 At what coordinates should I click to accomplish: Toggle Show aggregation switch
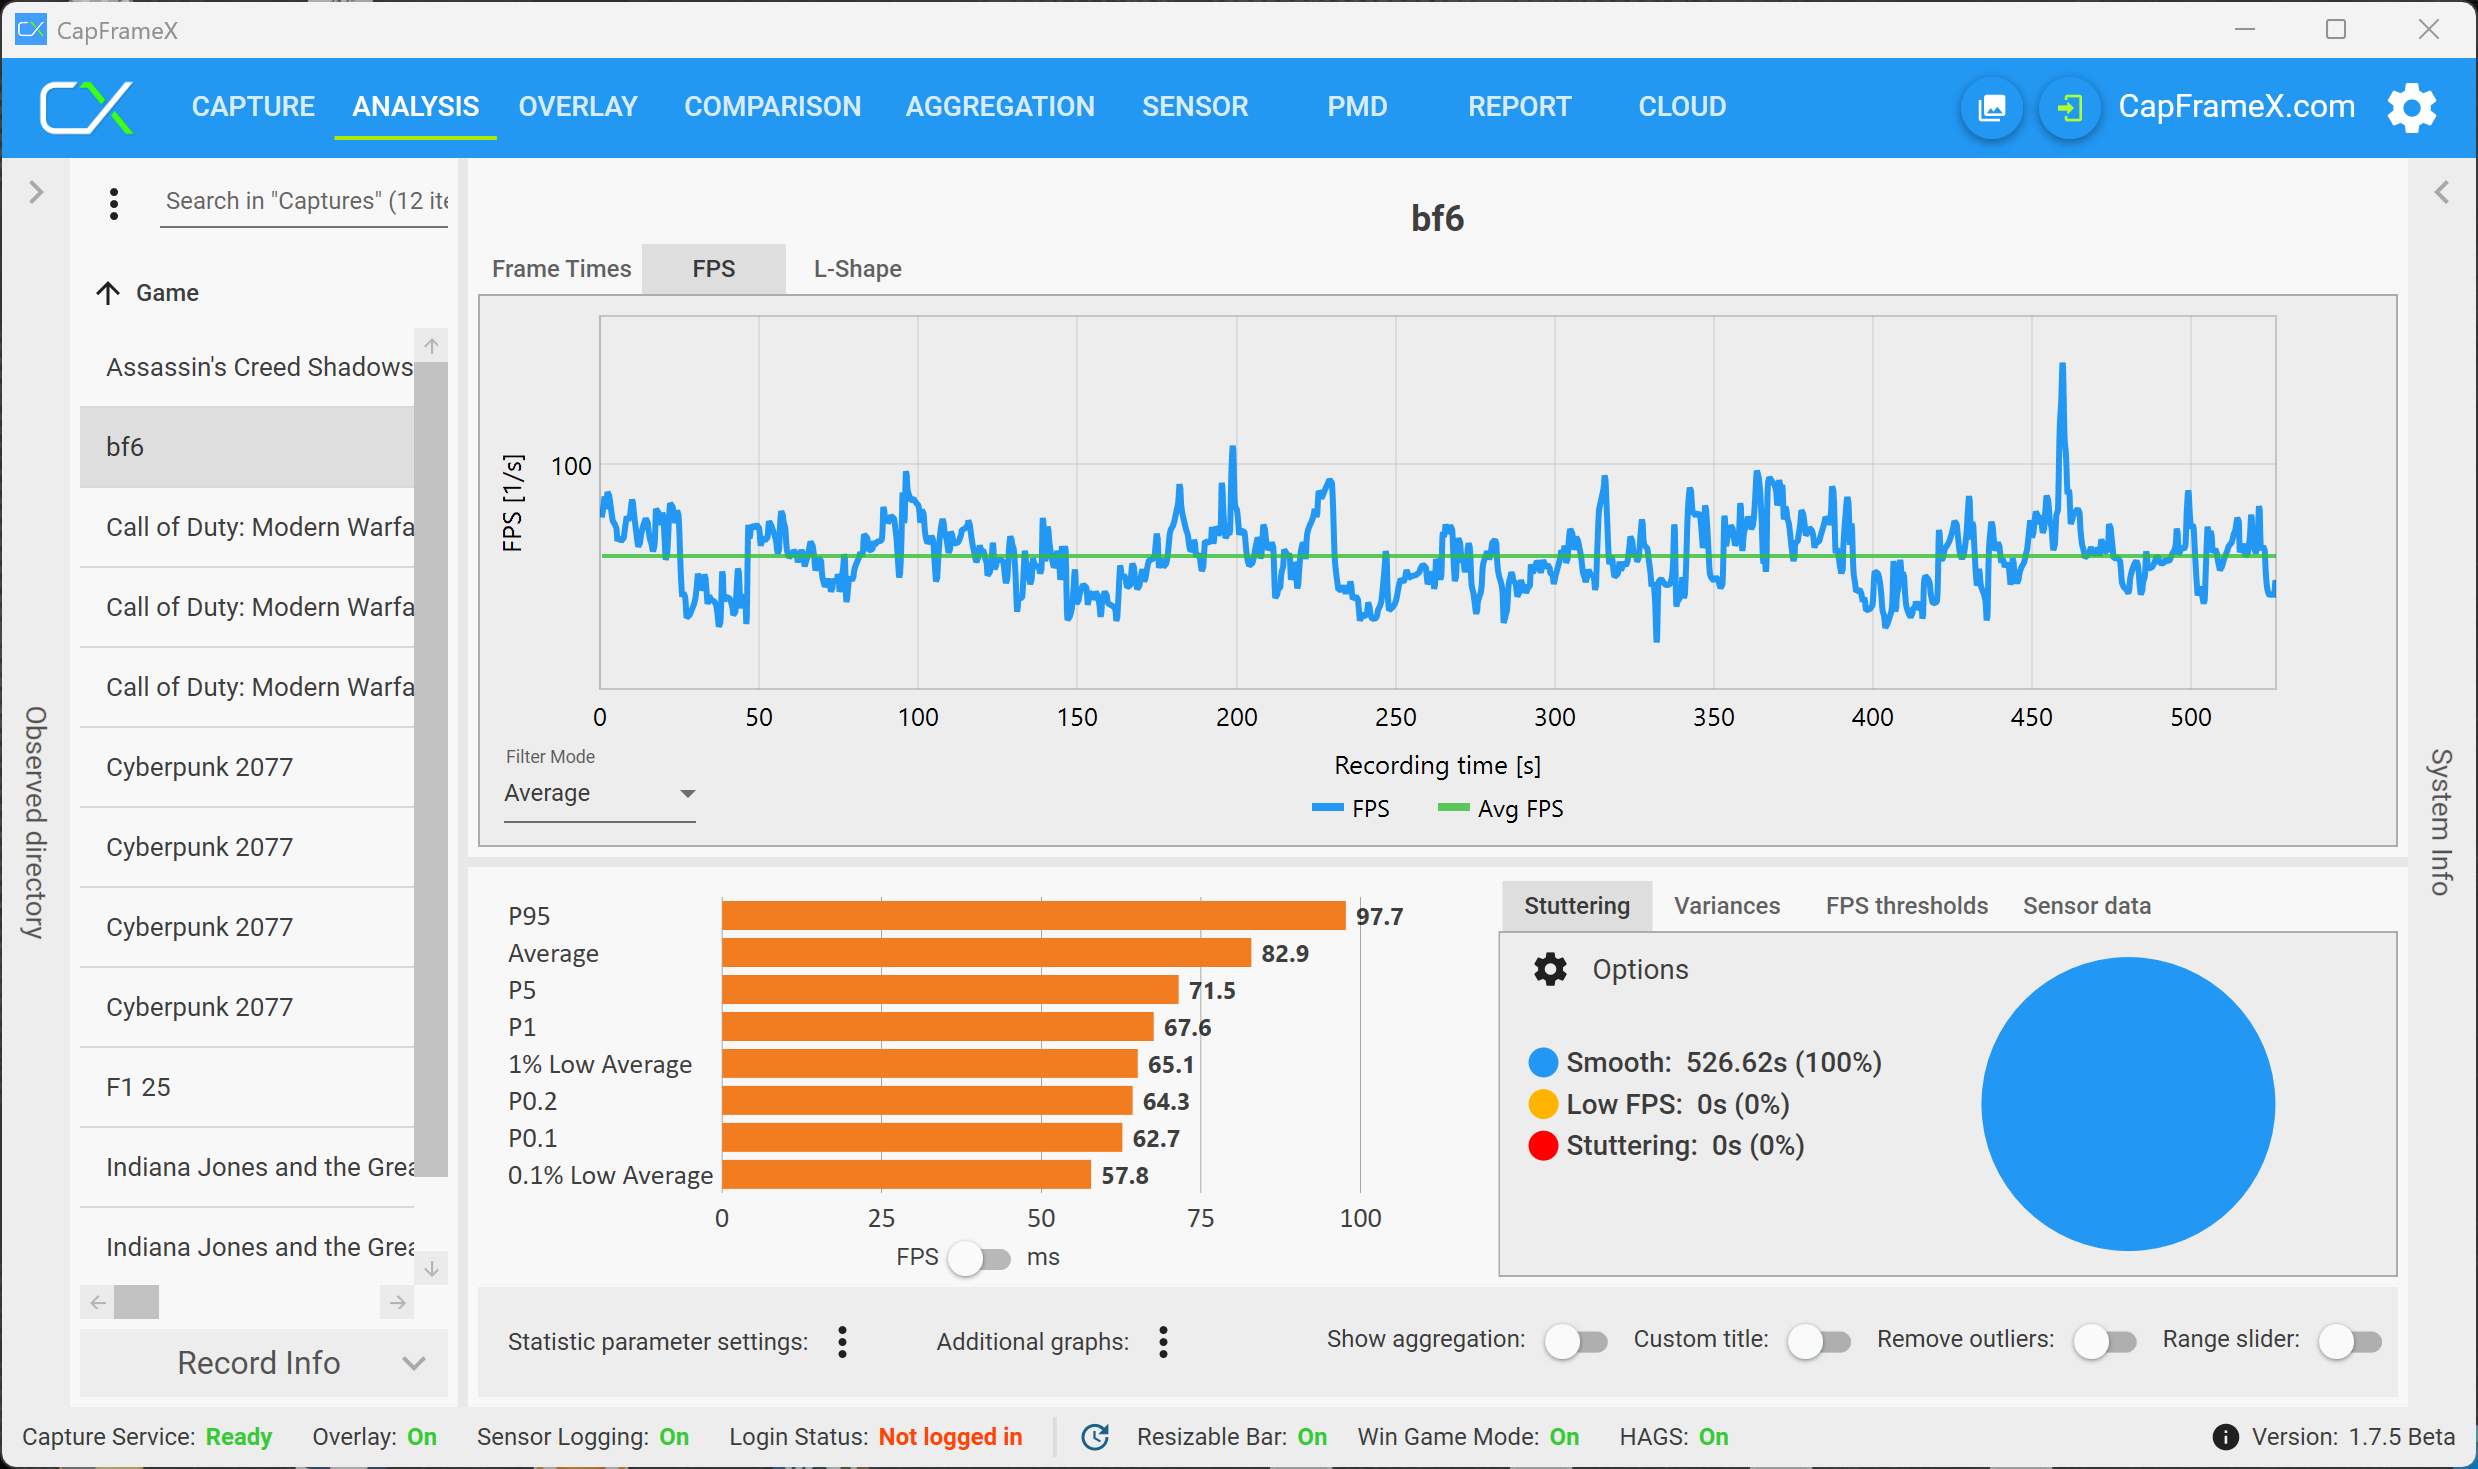pos(1575,1341)
